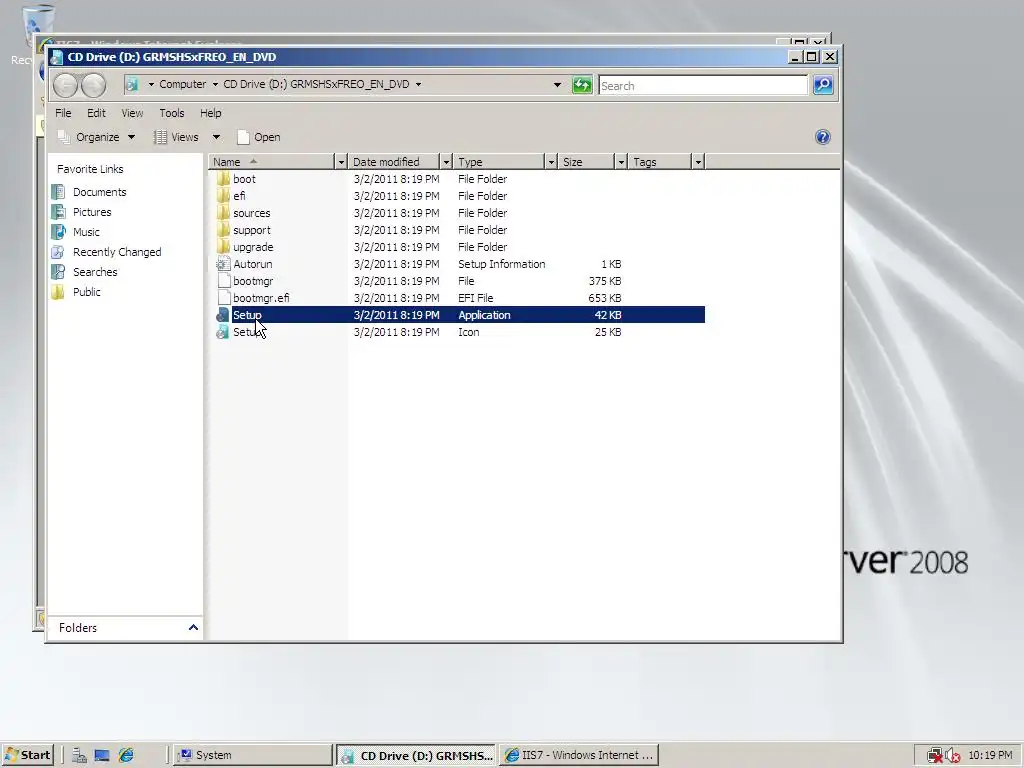Image resolution: width=1024 pixels, height=768 pixels.
Task: Click the Pictures icon in Favorite Links
Action: tap(58, 212)
